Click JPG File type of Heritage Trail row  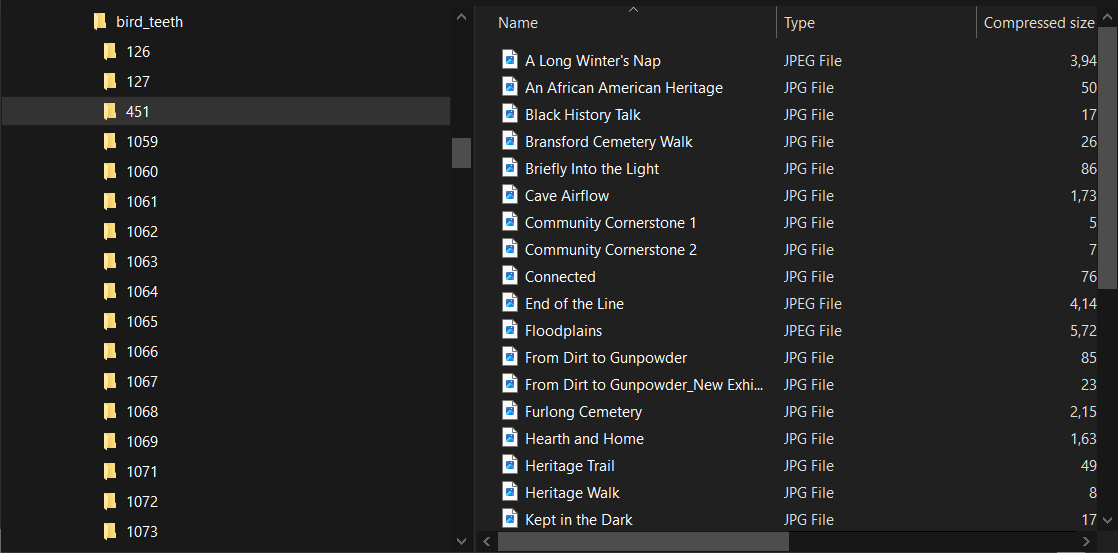coord(809,466)
